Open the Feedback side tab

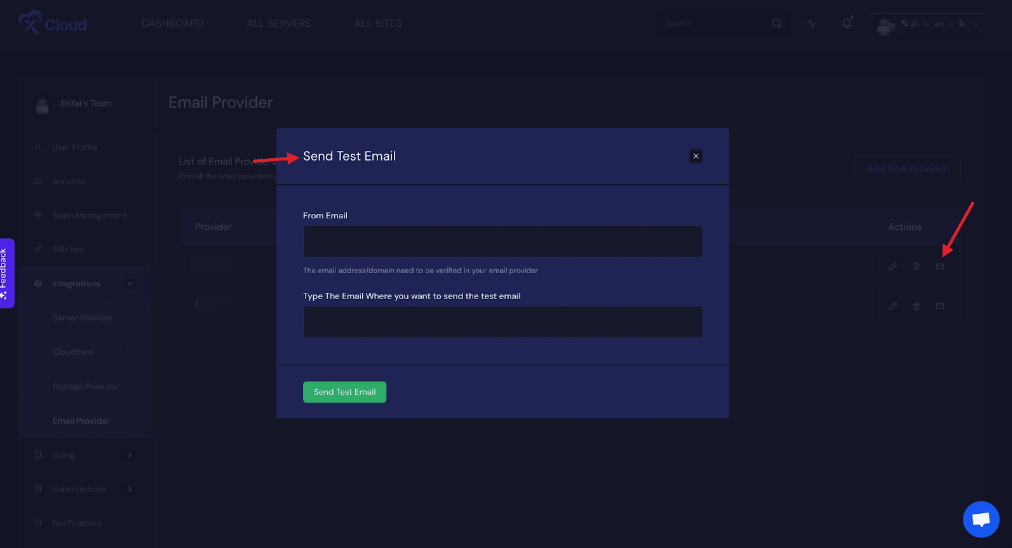pos(6,273)
